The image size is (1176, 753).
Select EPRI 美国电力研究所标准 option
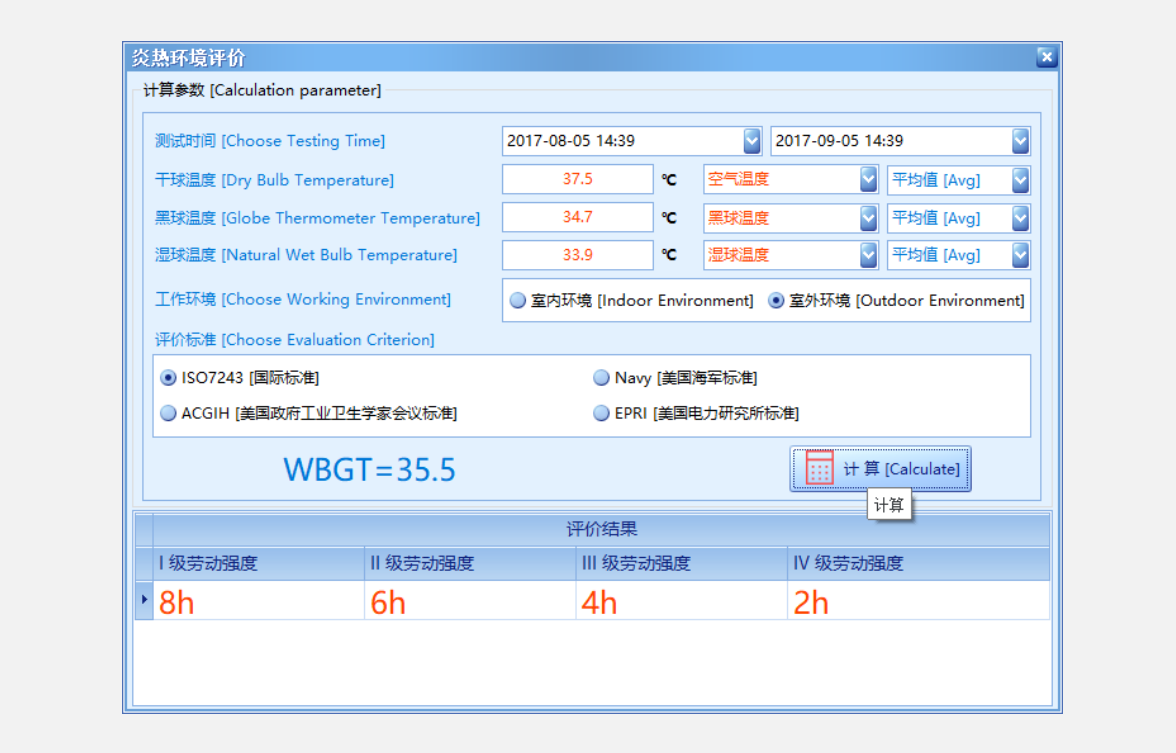(x=601, y=413)
